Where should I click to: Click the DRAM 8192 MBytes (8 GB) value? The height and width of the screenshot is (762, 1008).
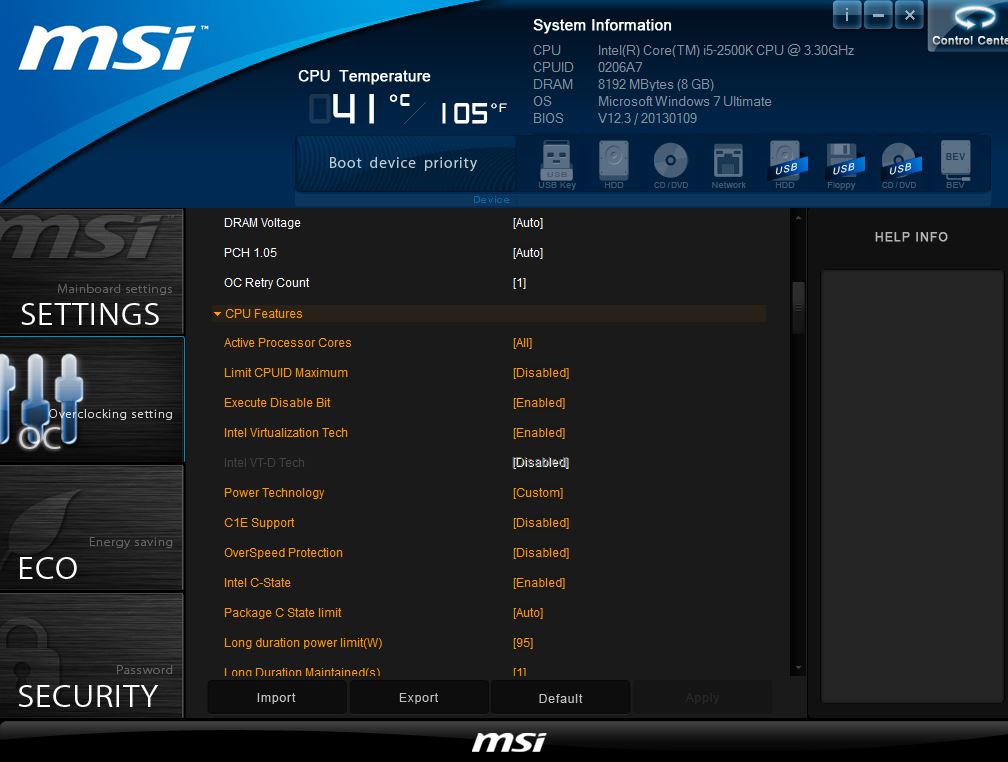point(656,84)
